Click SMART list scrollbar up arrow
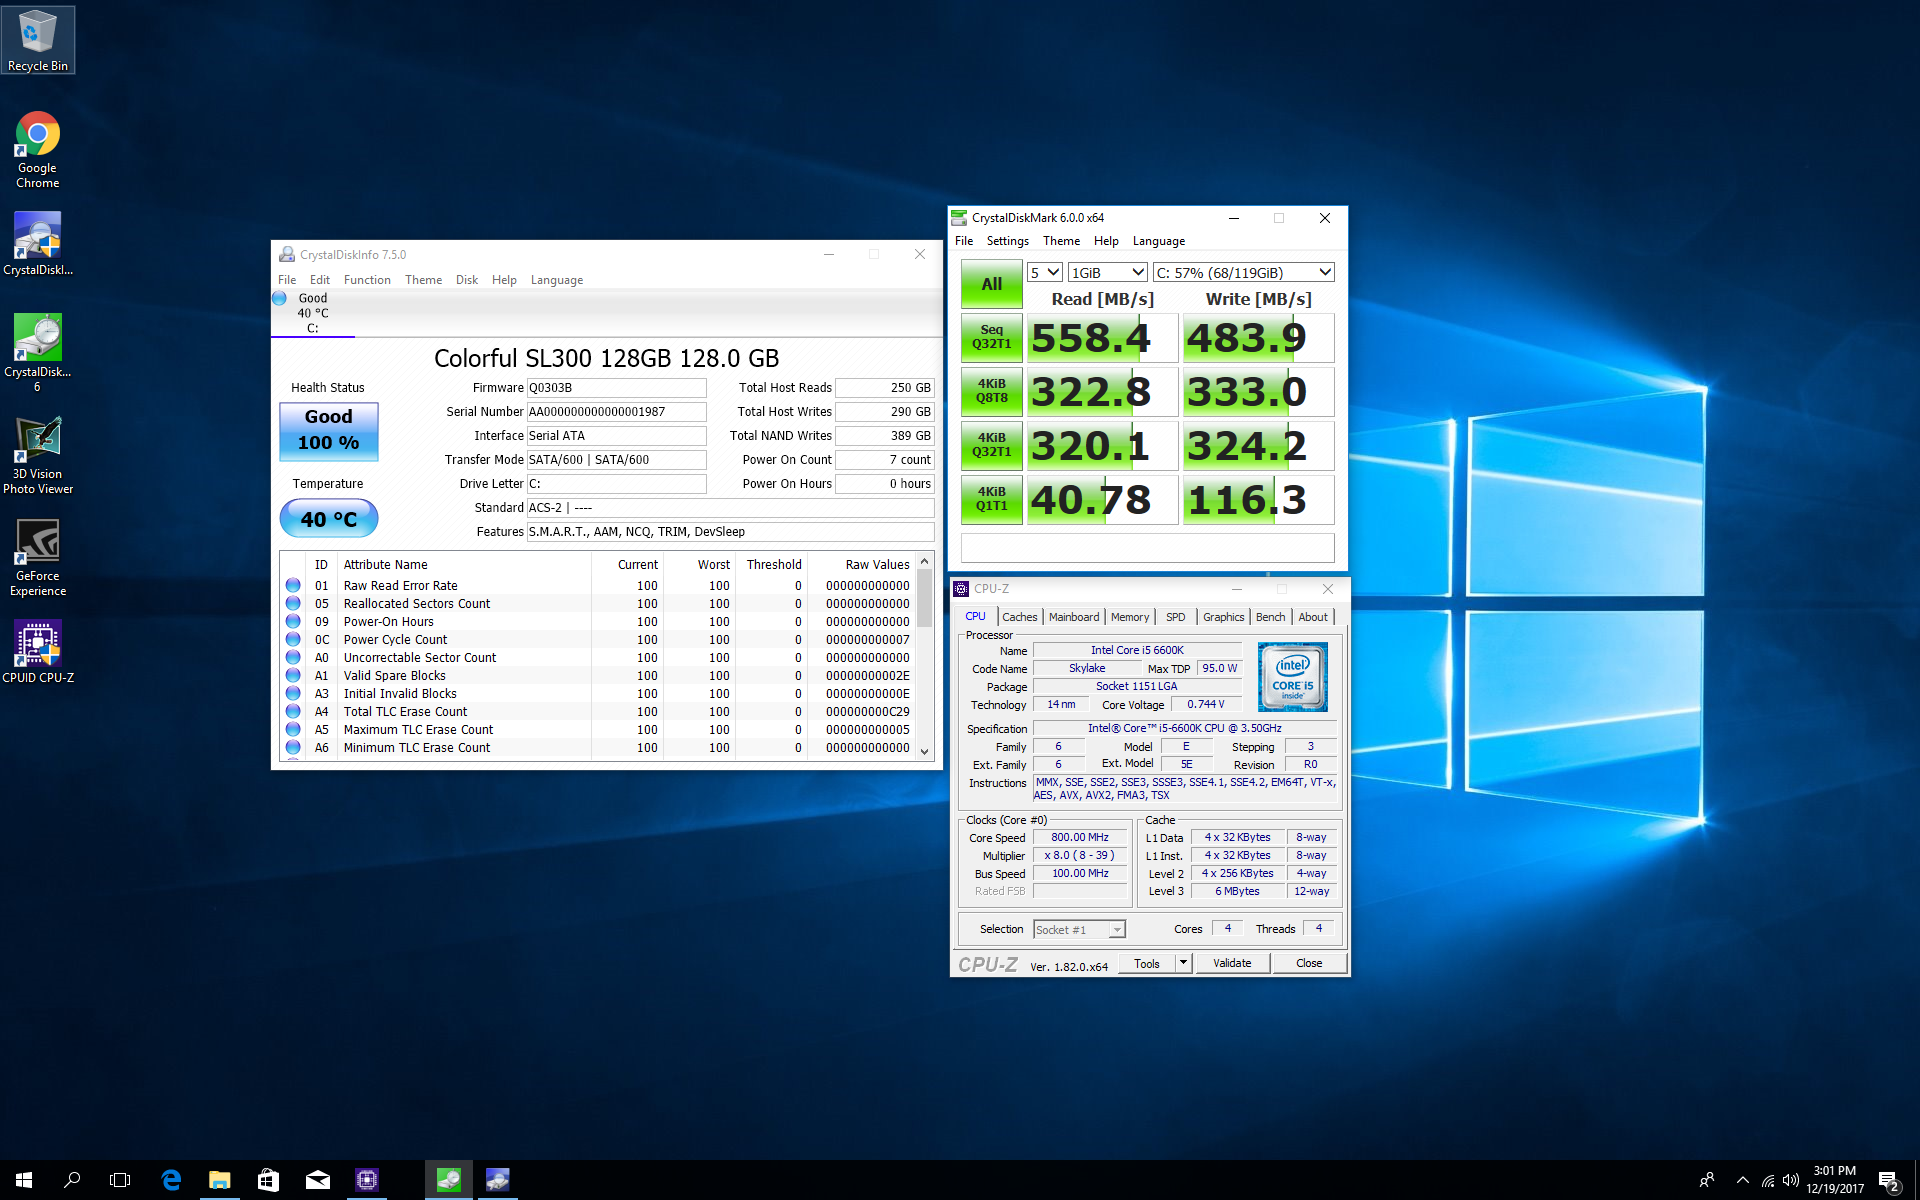Screen dimensions: 1920x1200 pyautogui.click(x=924, y=561)
